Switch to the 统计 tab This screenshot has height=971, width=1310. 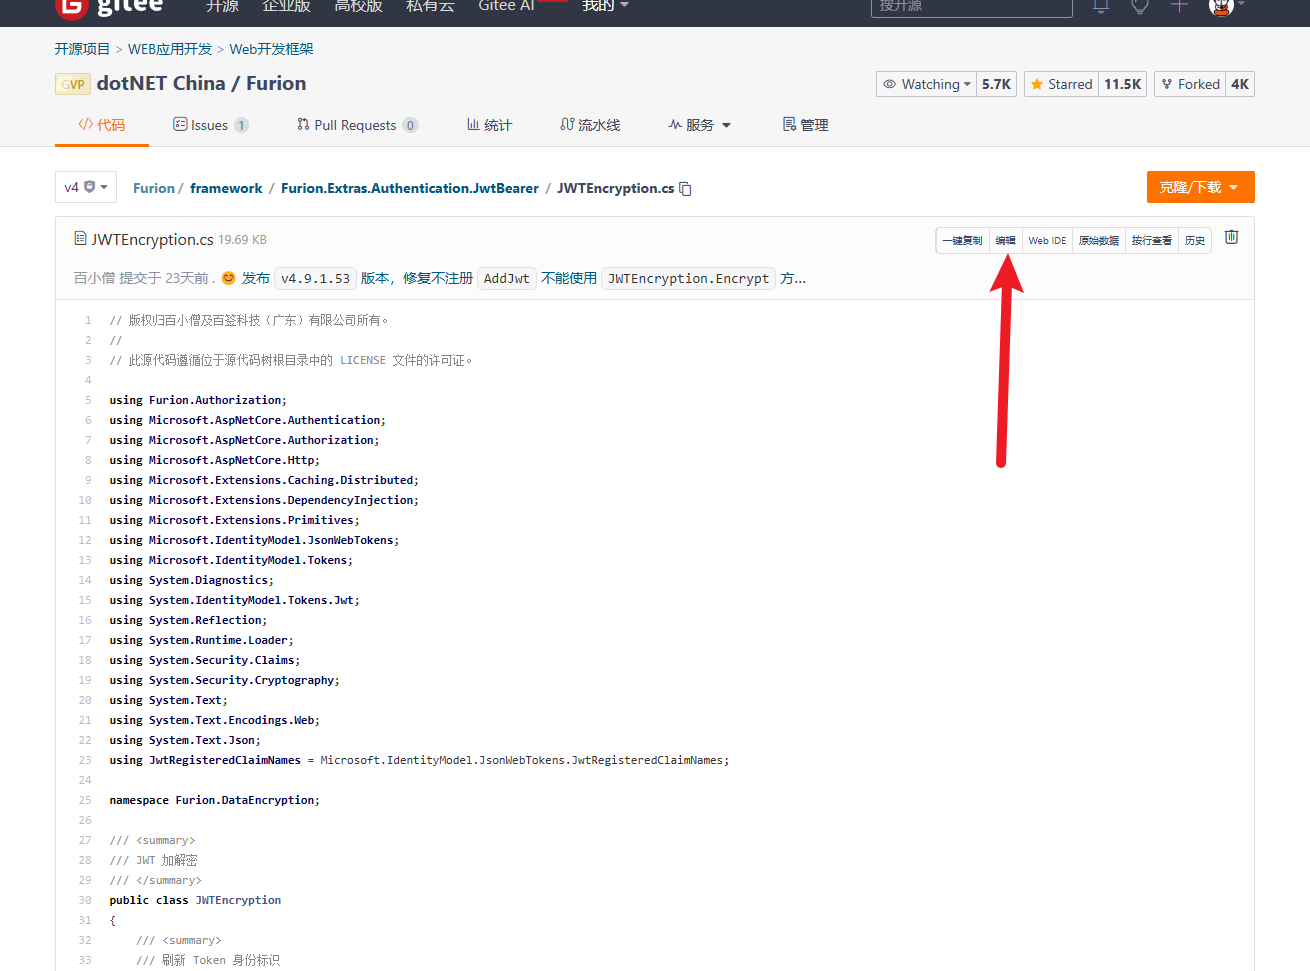click(489, 125)
